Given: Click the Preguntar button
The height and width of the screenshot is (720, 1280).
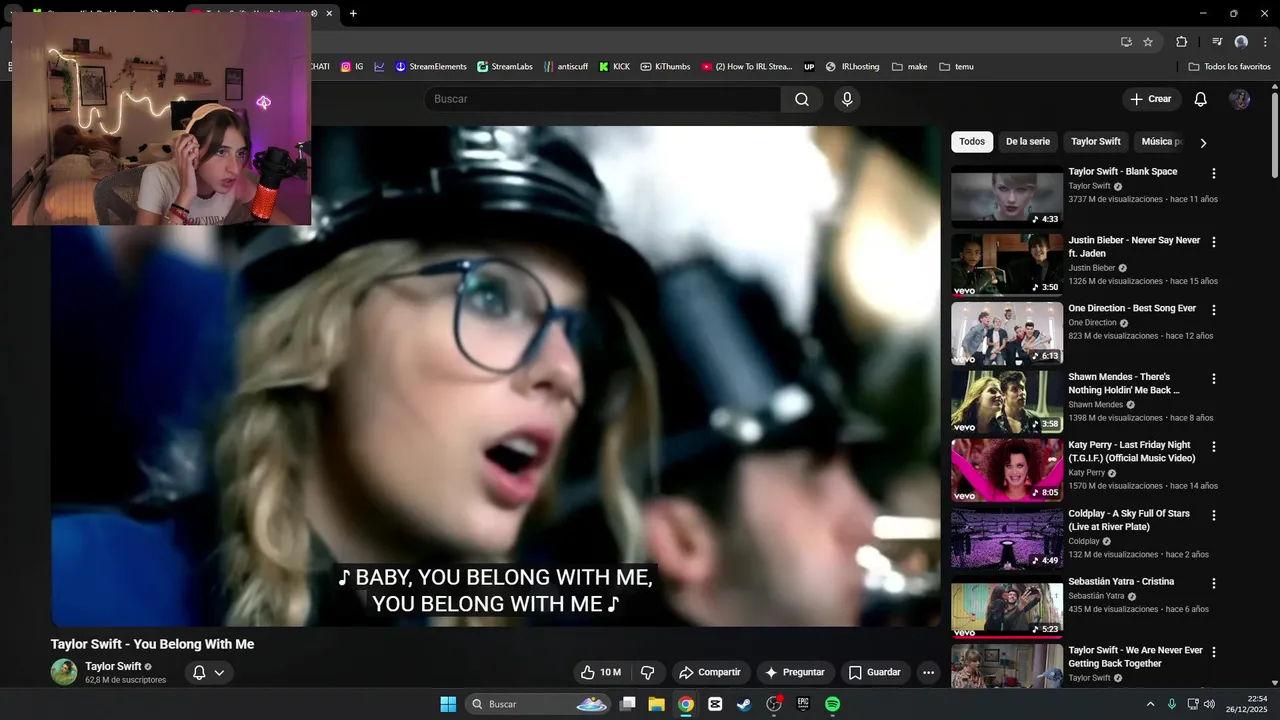Looking at the screenshot, I should (795, 672).
